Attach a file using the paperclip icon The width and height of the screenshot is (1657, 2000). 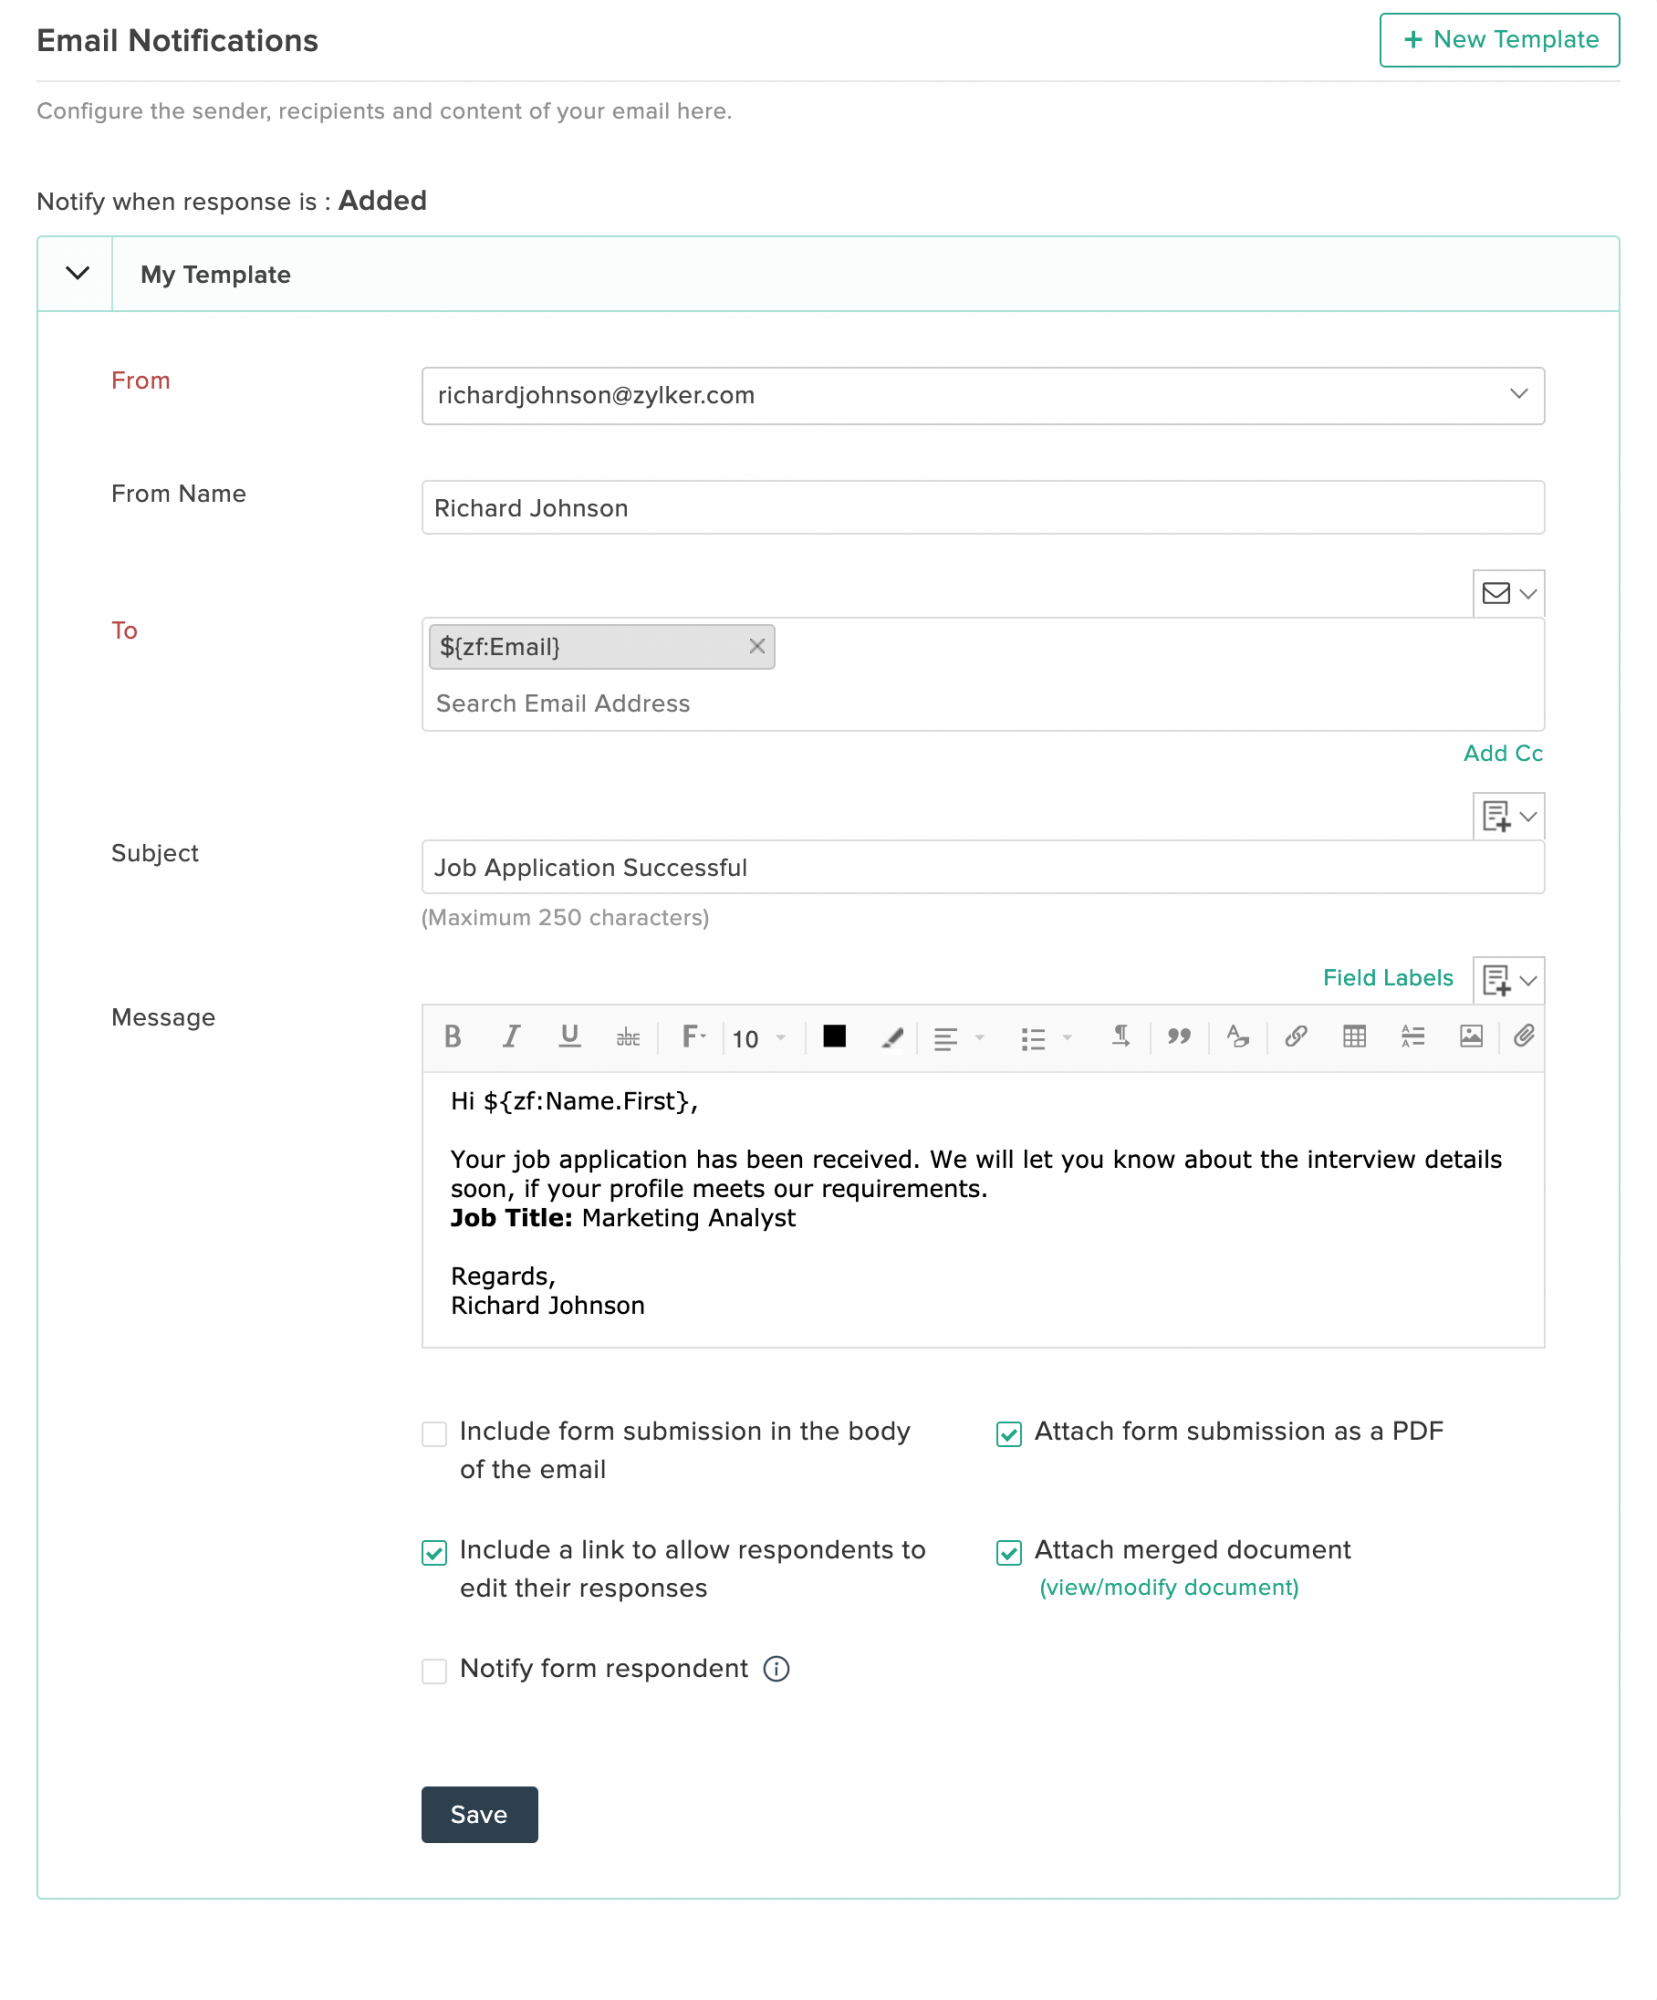1523,1037
